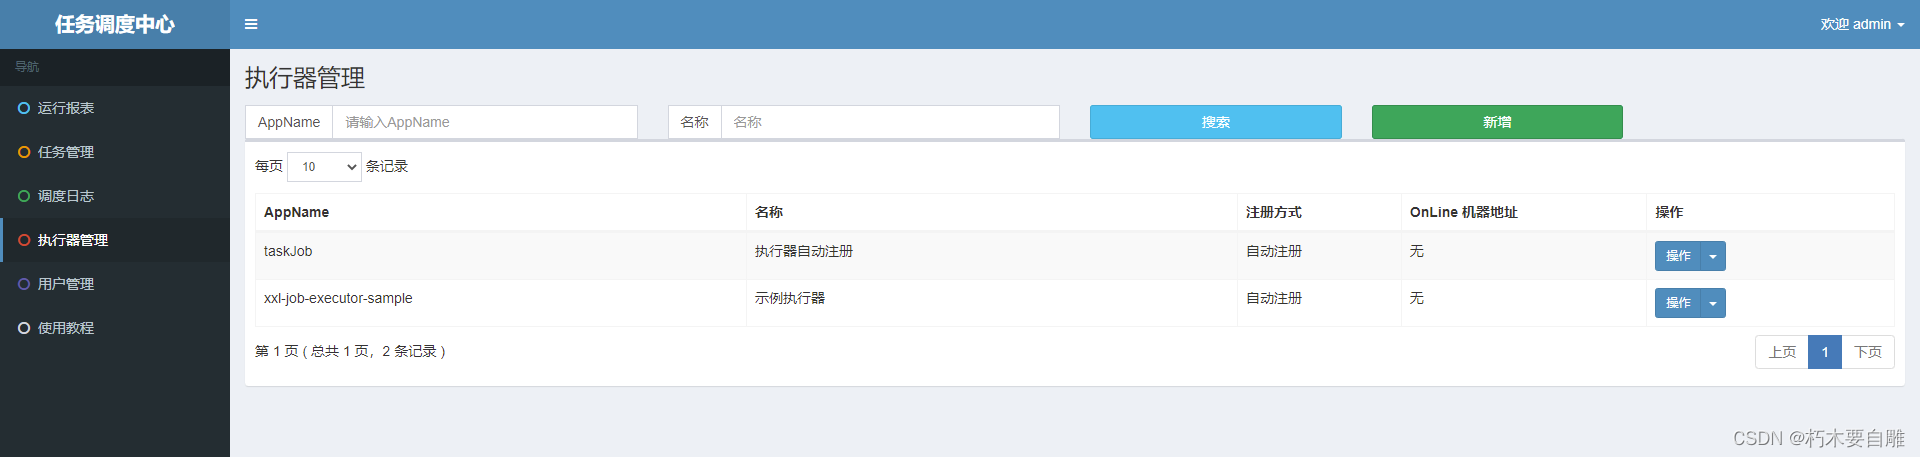Expand xxl-job-executor-sample 操作 dropdown arrow
Screen dimensions: 1920x457
pos(1713,303)
